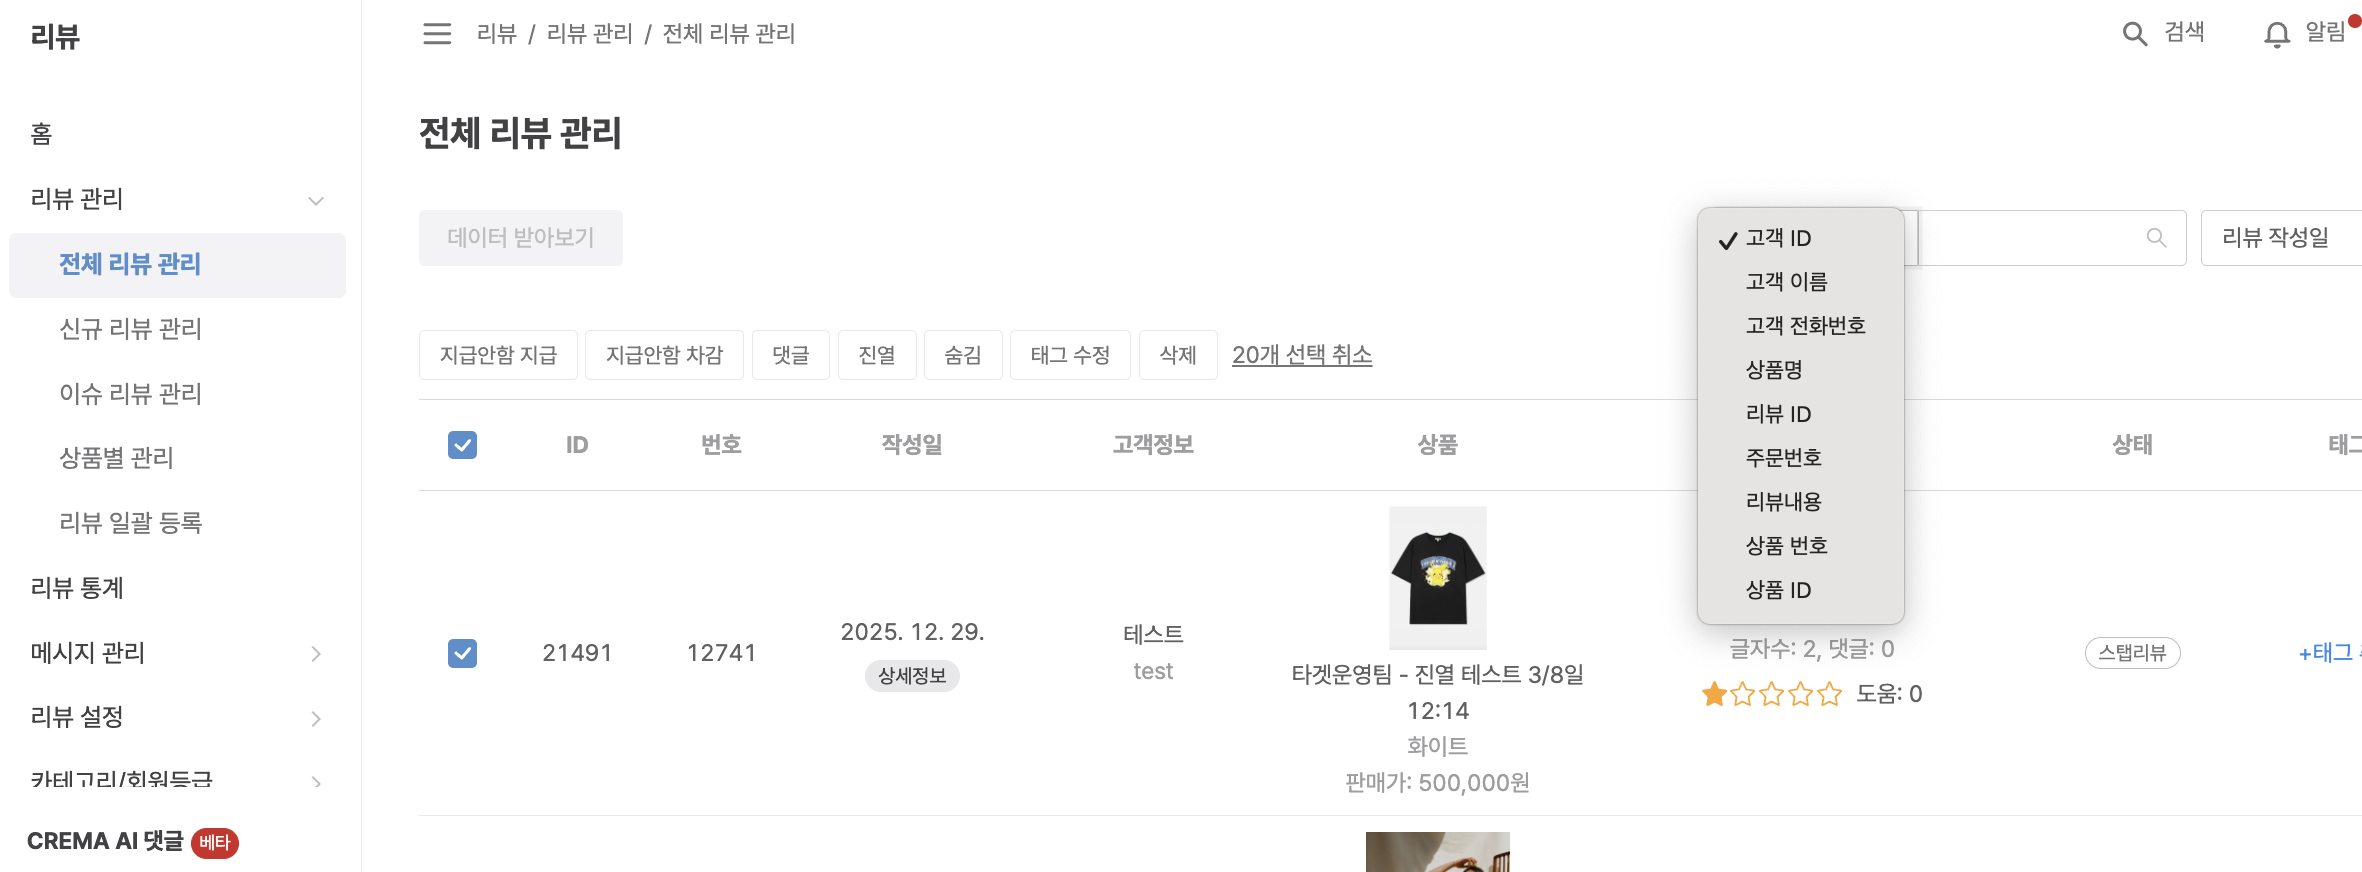
Task: Collapse the 리뷰 관리 sidebar section
Action: 316,200
